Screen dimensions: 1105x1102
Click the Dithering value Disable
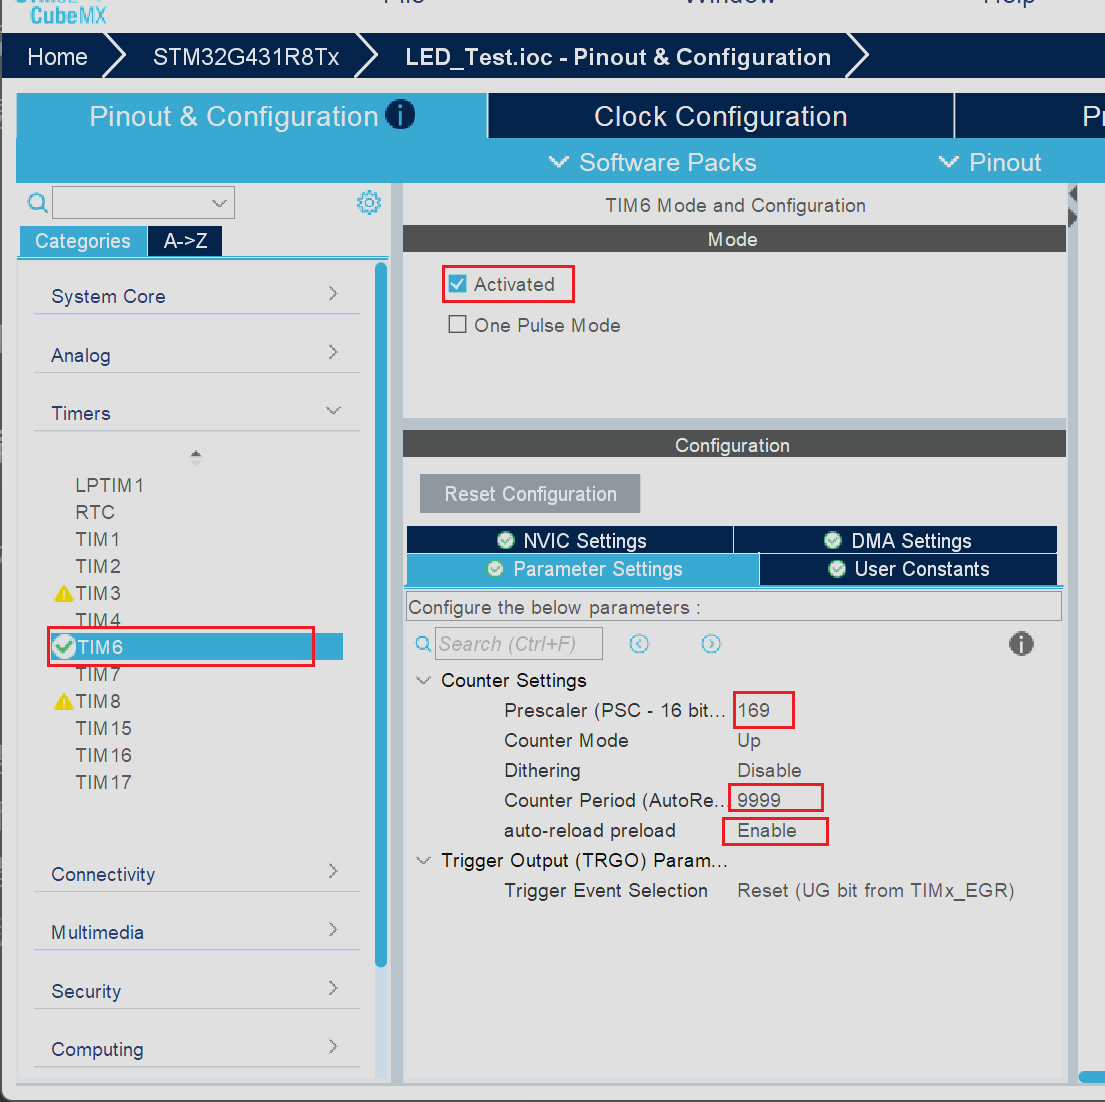point(769,770)
